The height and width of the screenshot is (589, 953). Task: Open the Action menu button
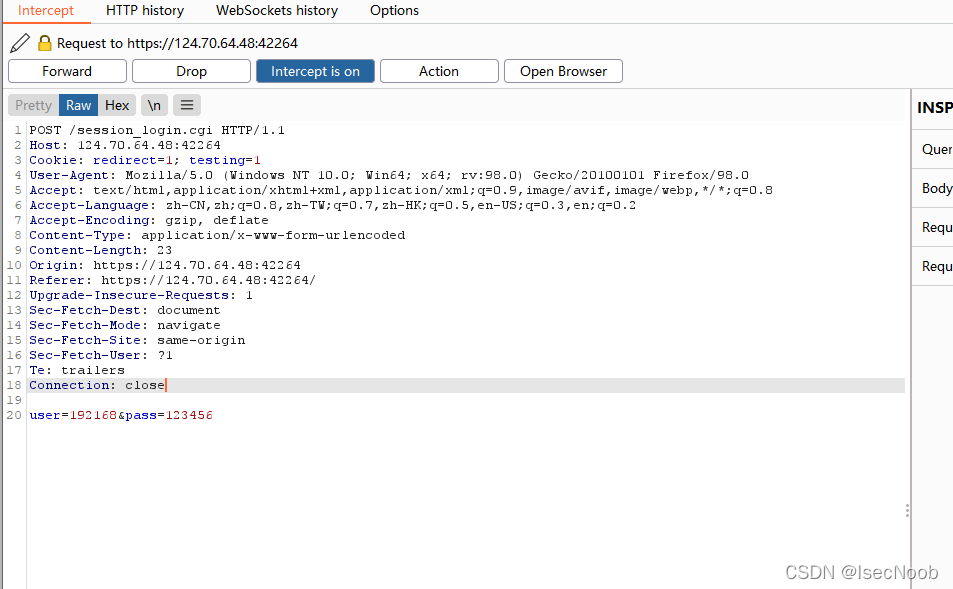(439, 71)
